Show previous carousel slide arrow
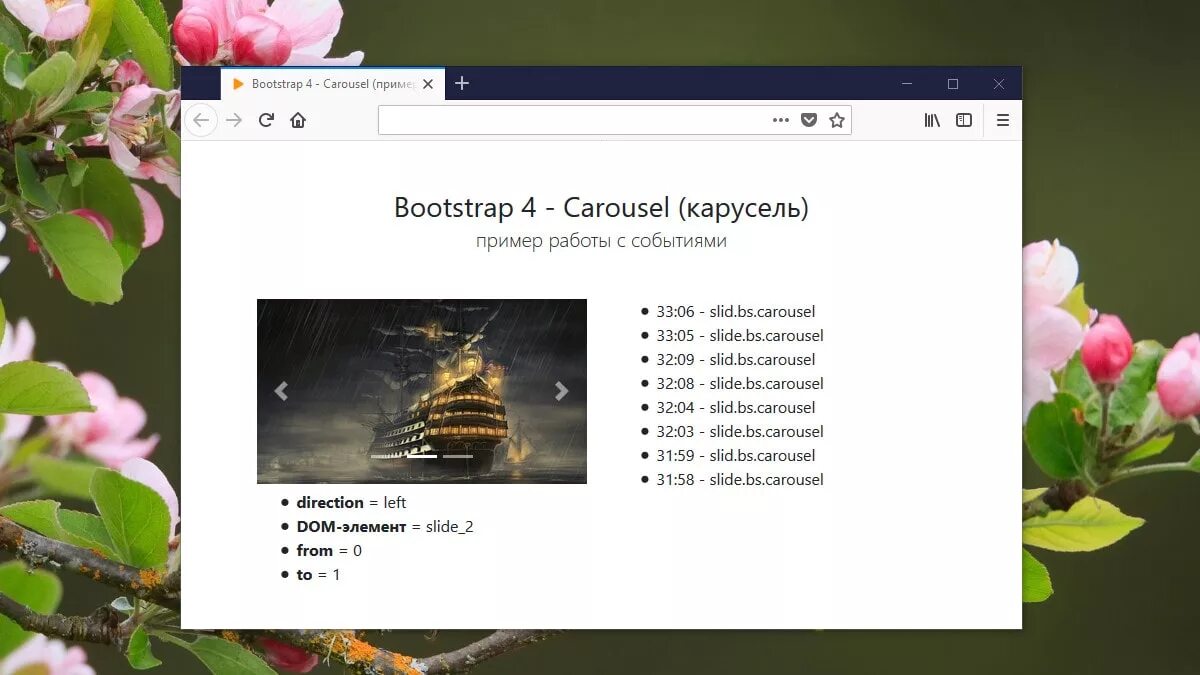 pyautogui.click(x=281, y=391)
